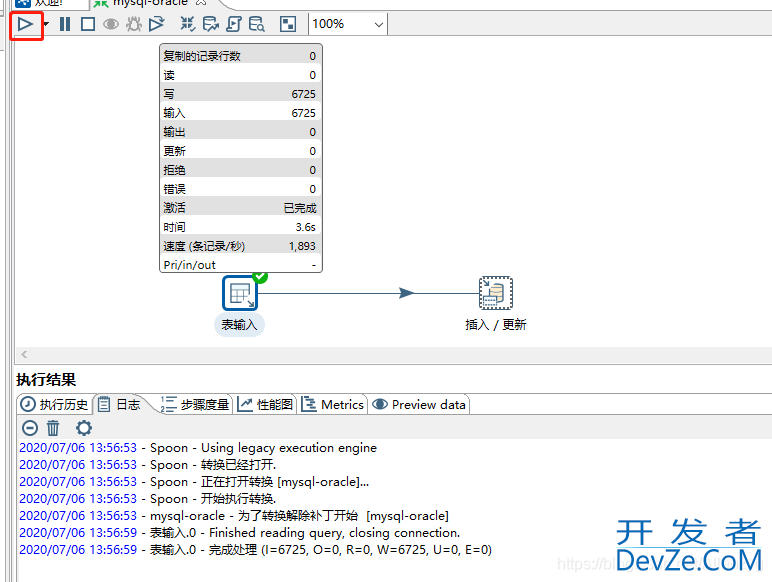Select the 插入 / 更新 step icon
772x582 pixels.
[496, 293]
